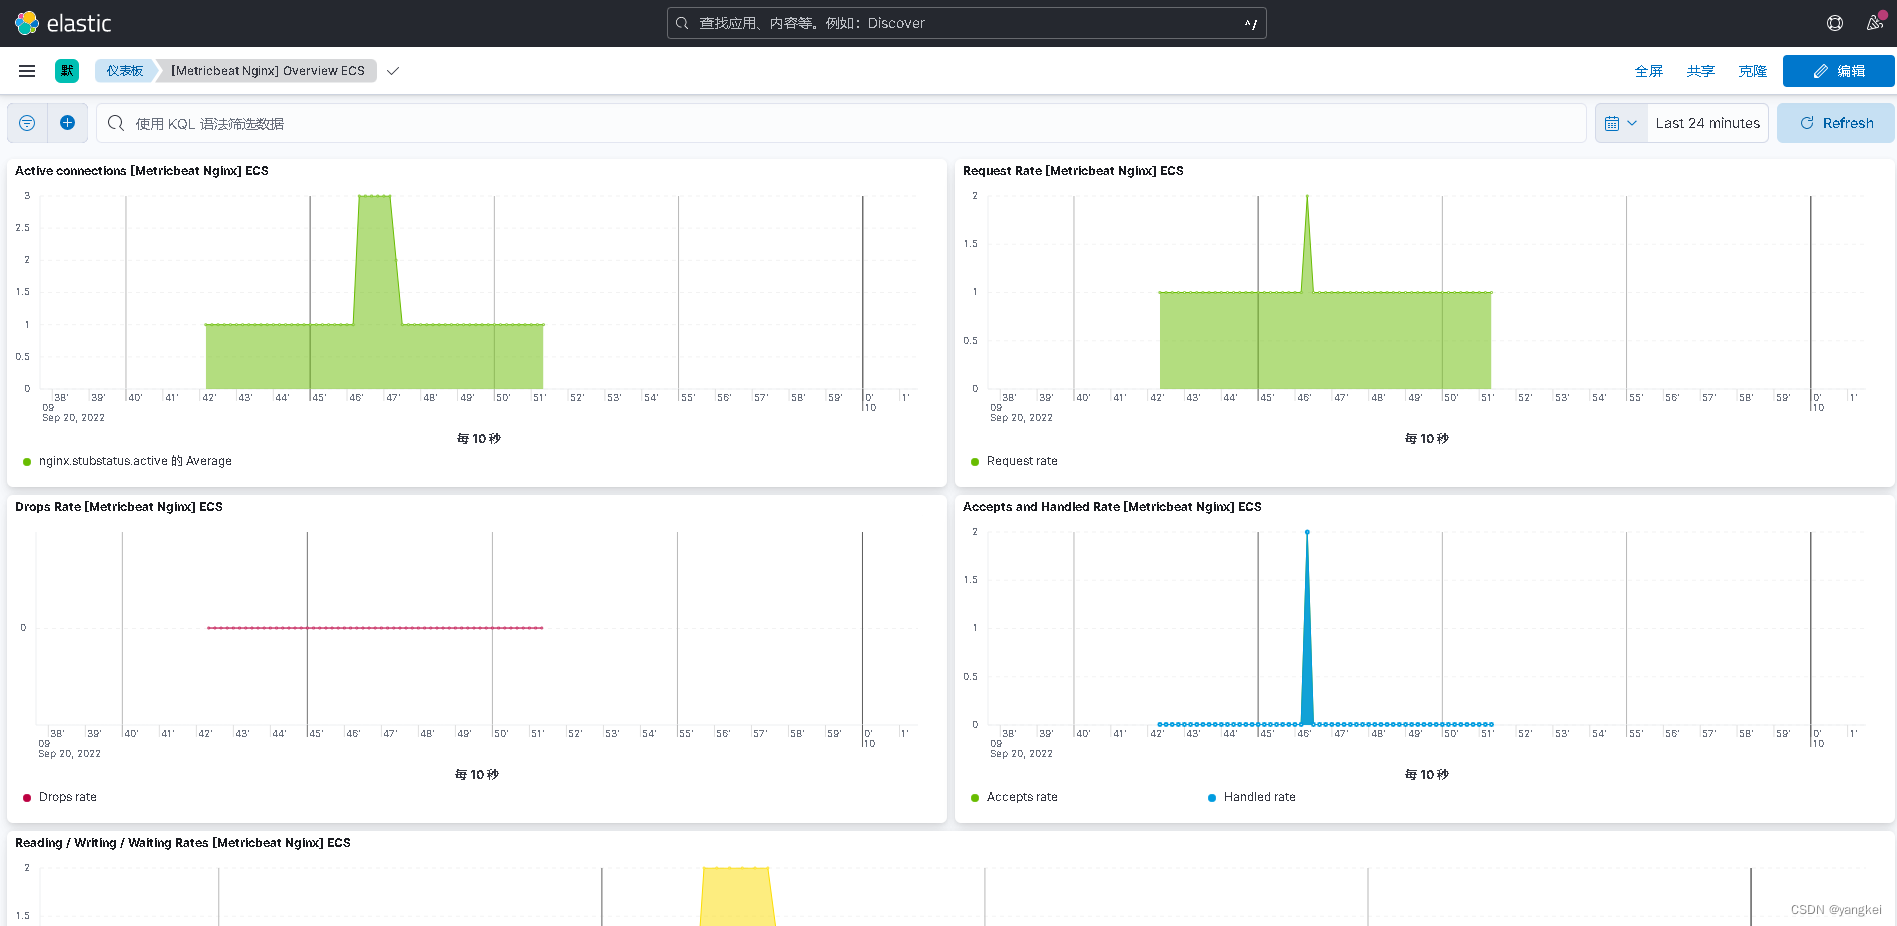
Task: Open the newsfeed notifications icon
Action: tap(1875, 23)
